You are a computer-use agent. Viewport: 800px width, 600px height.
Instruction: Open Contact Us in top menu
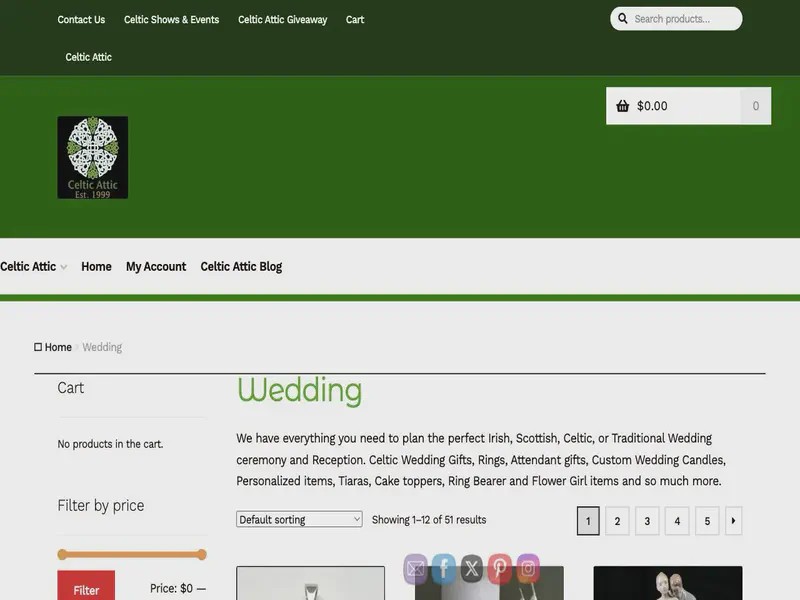tap(81, 19)
